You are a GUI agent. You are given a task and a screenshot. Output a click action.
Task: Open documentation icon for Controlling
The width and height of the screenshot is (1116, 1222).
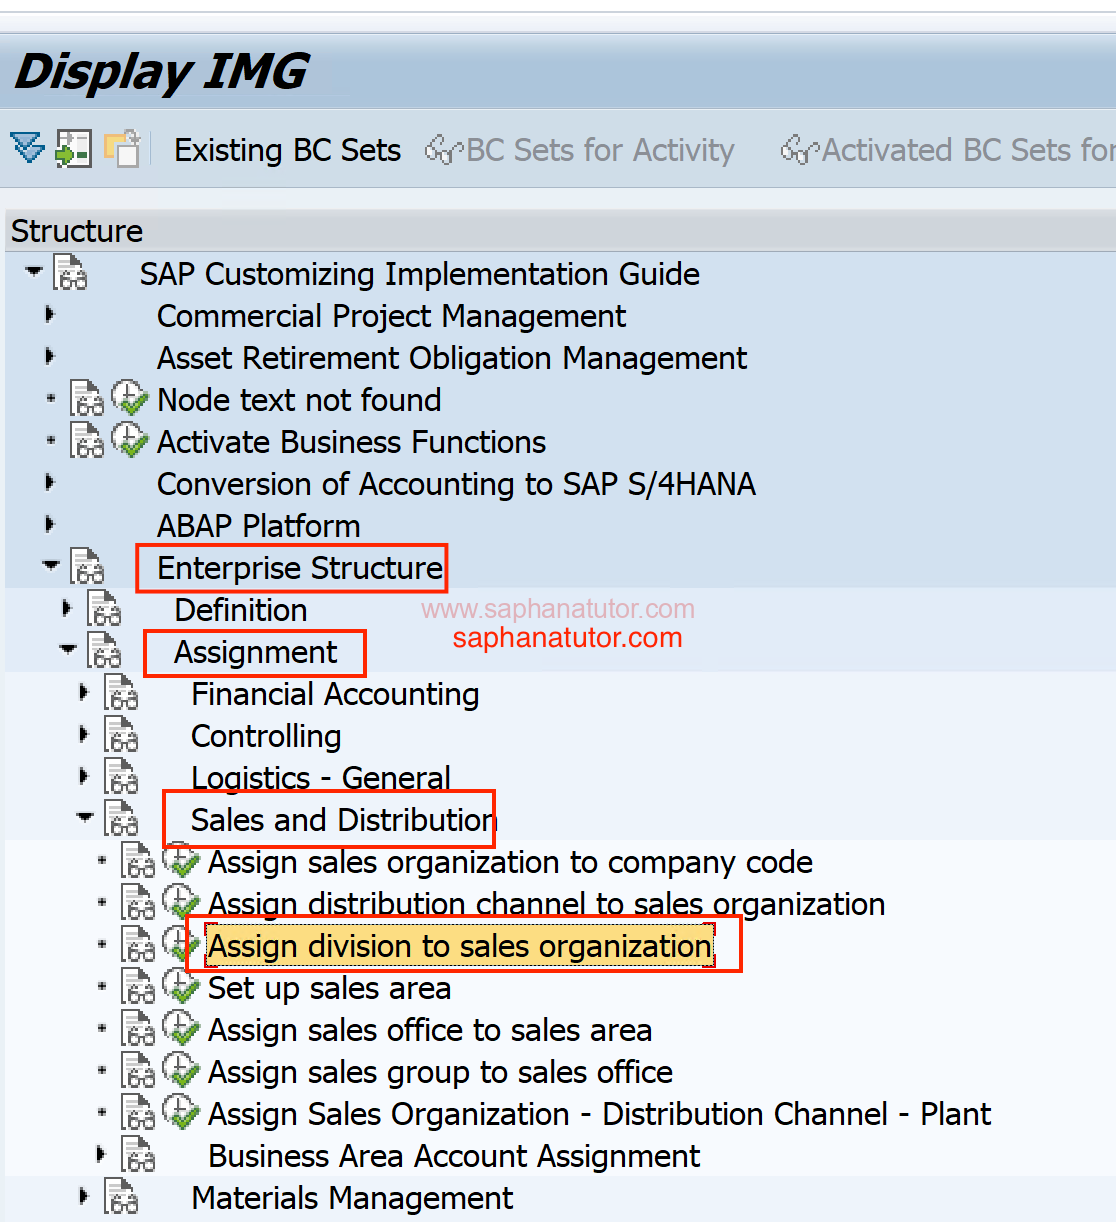click(x=121, y=734)
